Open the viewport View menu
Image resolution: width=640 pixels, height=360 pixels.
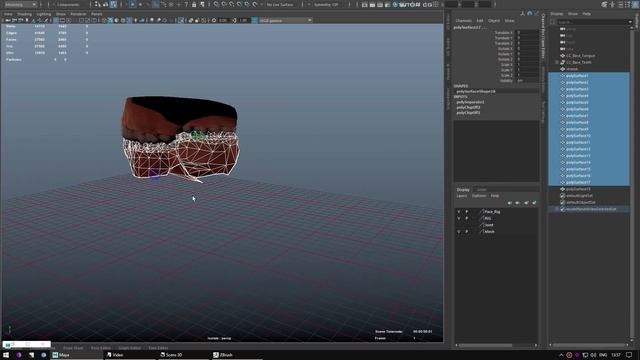point(8,14)
